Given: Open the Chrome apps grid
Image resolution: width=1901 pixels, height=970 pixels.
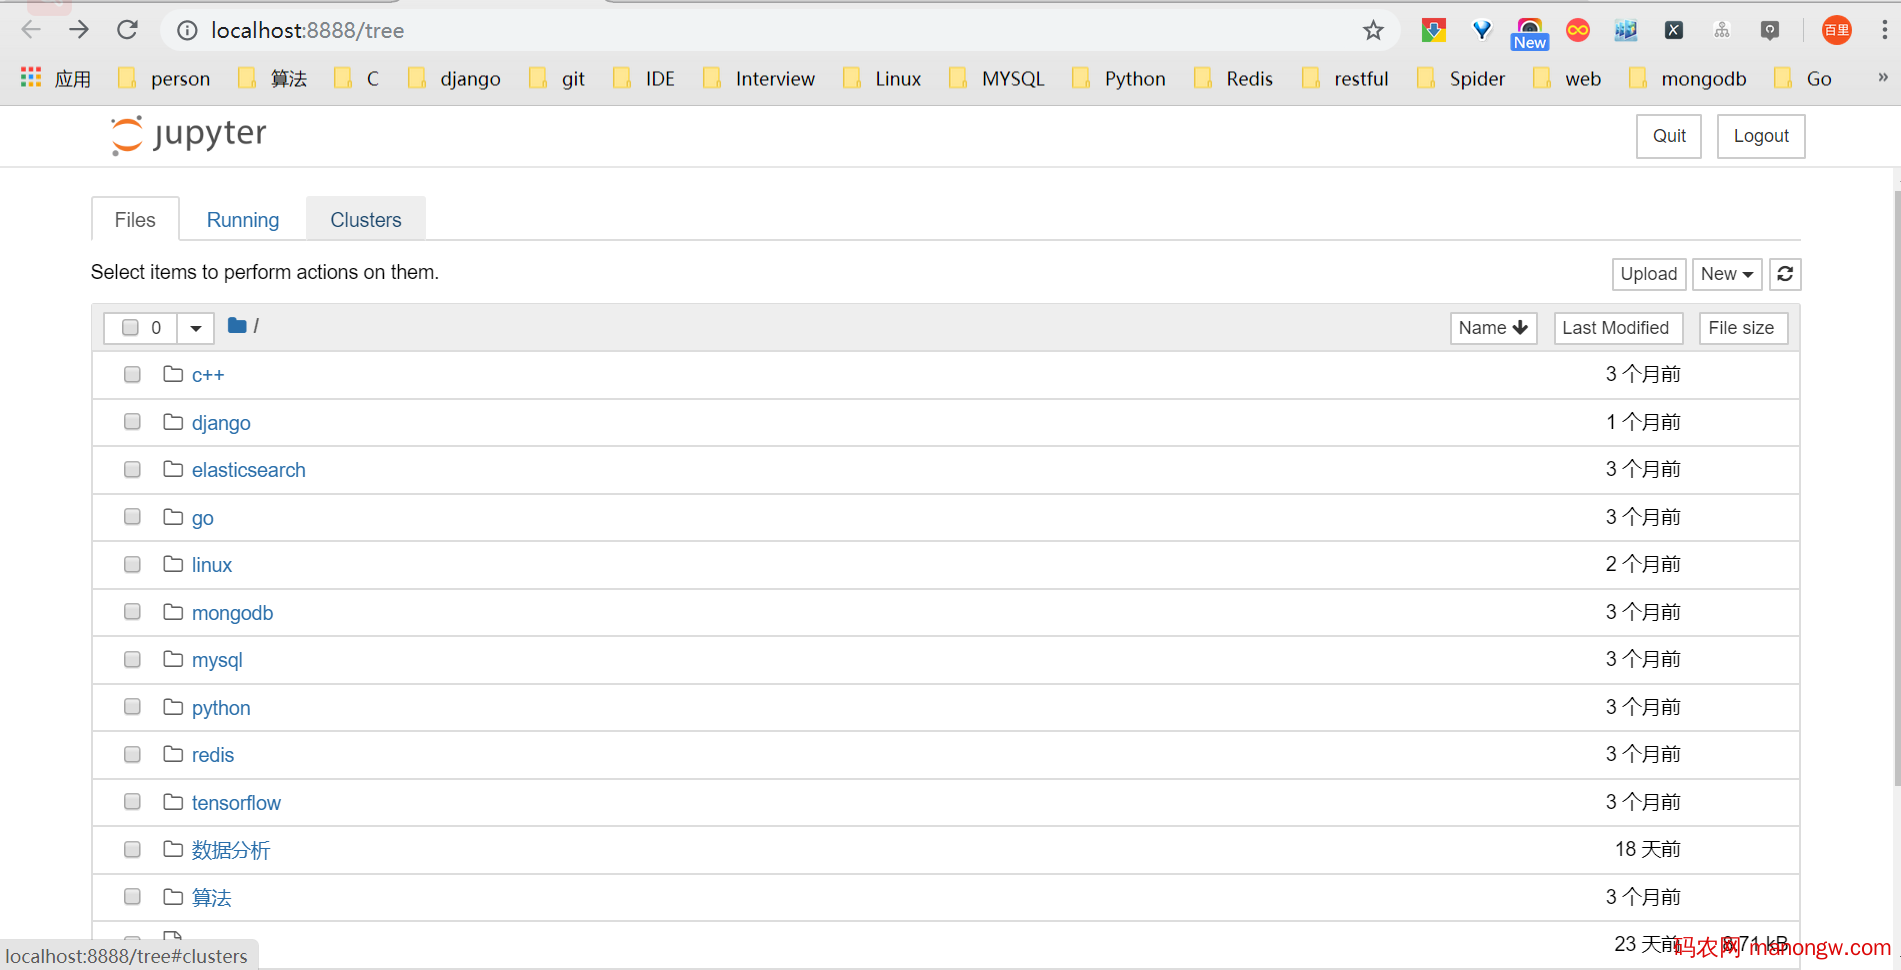Looking at the screenshot, I should [x=30, y=78].
